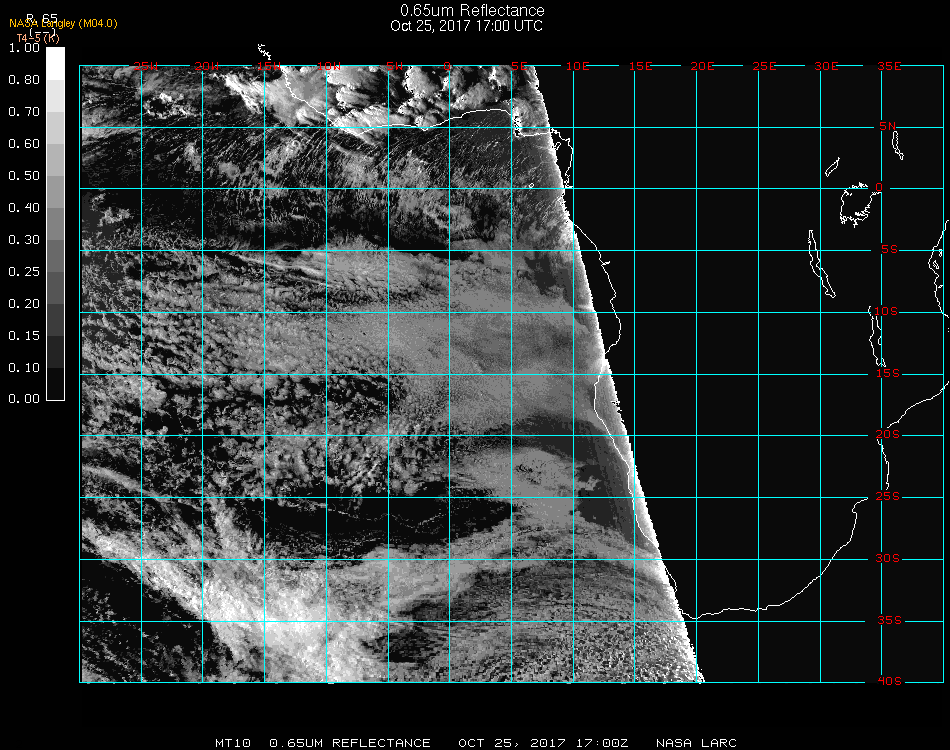The width and height of the screenshot is (950, 750).
Task: Click the 0.50 colorbar value
Action: coord(24,176)
